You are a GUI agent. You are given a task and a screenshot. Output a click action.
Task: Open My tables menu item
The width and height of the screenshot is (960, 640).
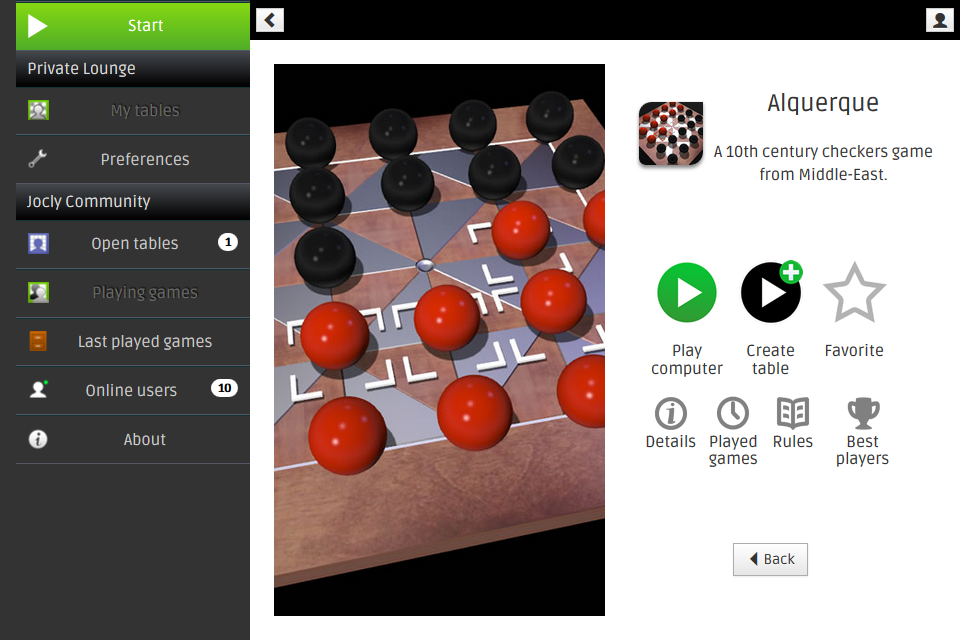pyautogui.click(x=133, y=111)
